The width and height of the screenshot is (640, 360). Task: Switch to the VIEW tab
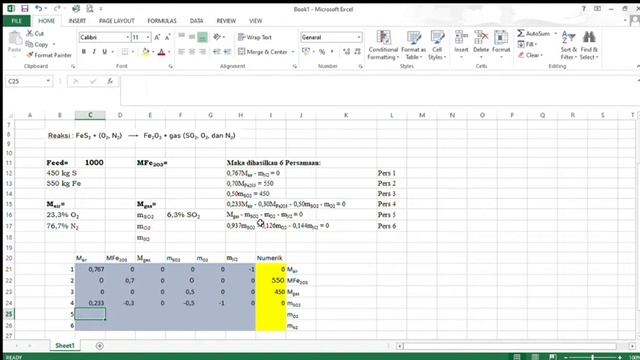click(256, 21)
